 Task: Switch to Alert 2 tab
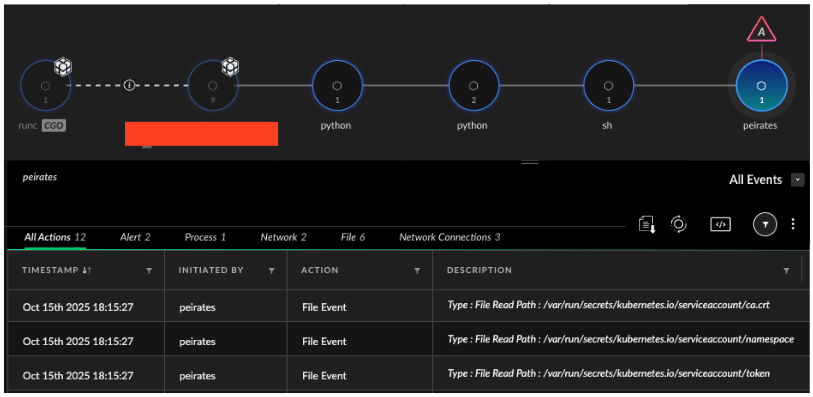pyautogui.click(x=135, y=237)
